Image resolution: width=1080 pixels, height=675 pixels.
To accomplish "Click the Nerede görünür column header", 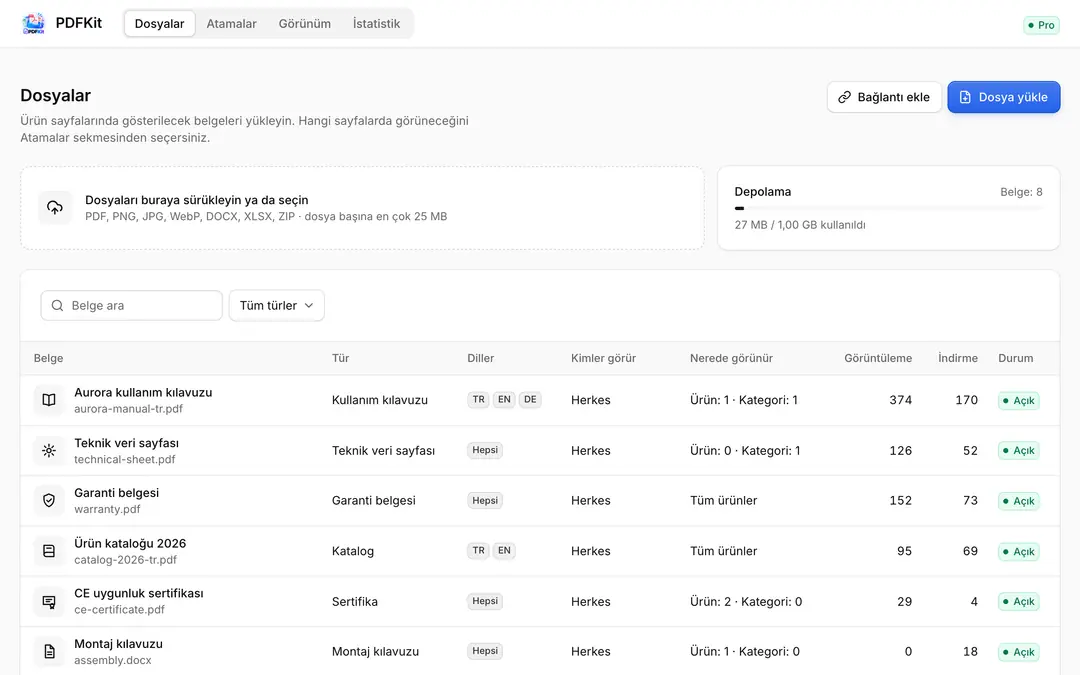I will (731, 358).
